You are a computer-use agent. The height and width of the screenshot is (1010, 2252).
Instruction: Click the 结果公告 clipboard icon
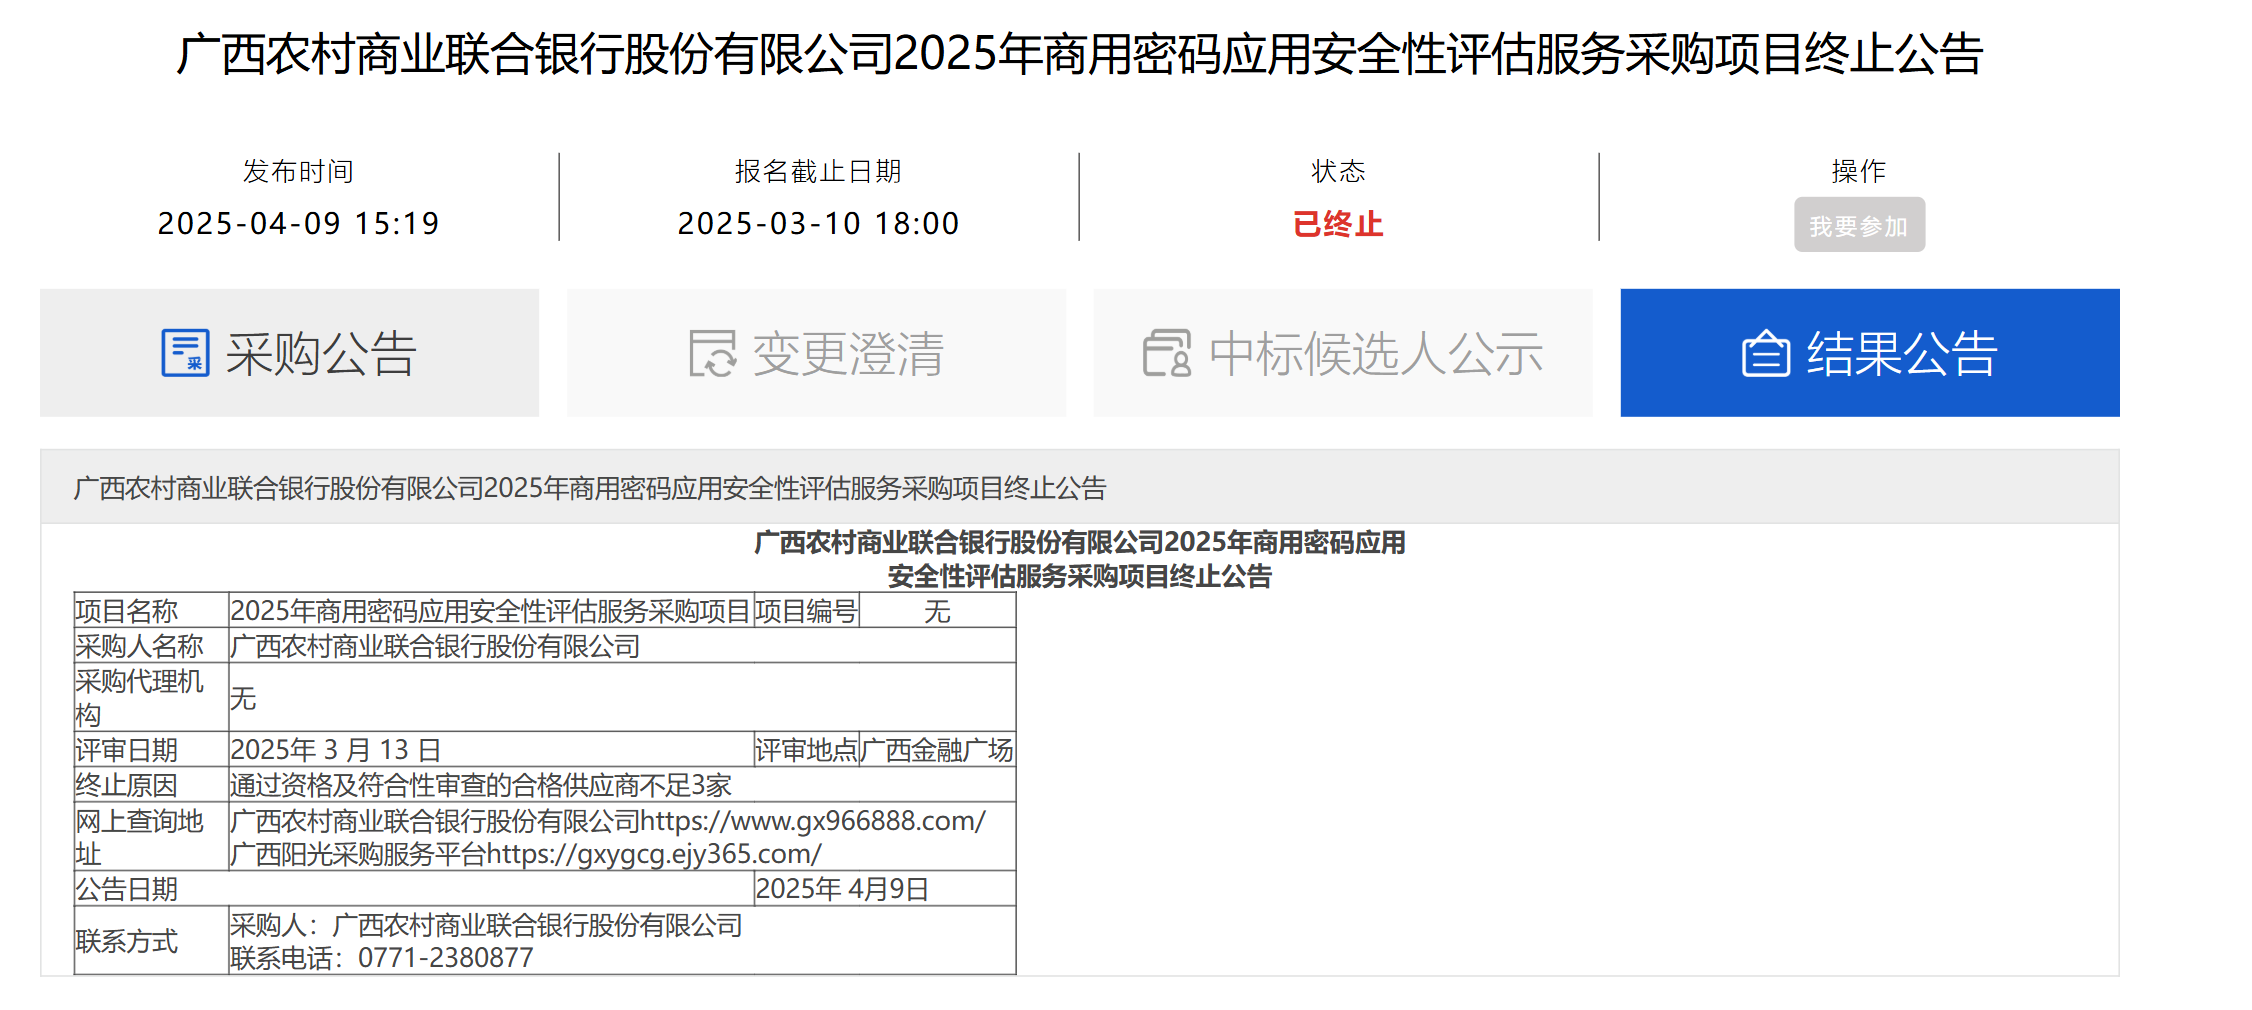tap(1766, 354)
